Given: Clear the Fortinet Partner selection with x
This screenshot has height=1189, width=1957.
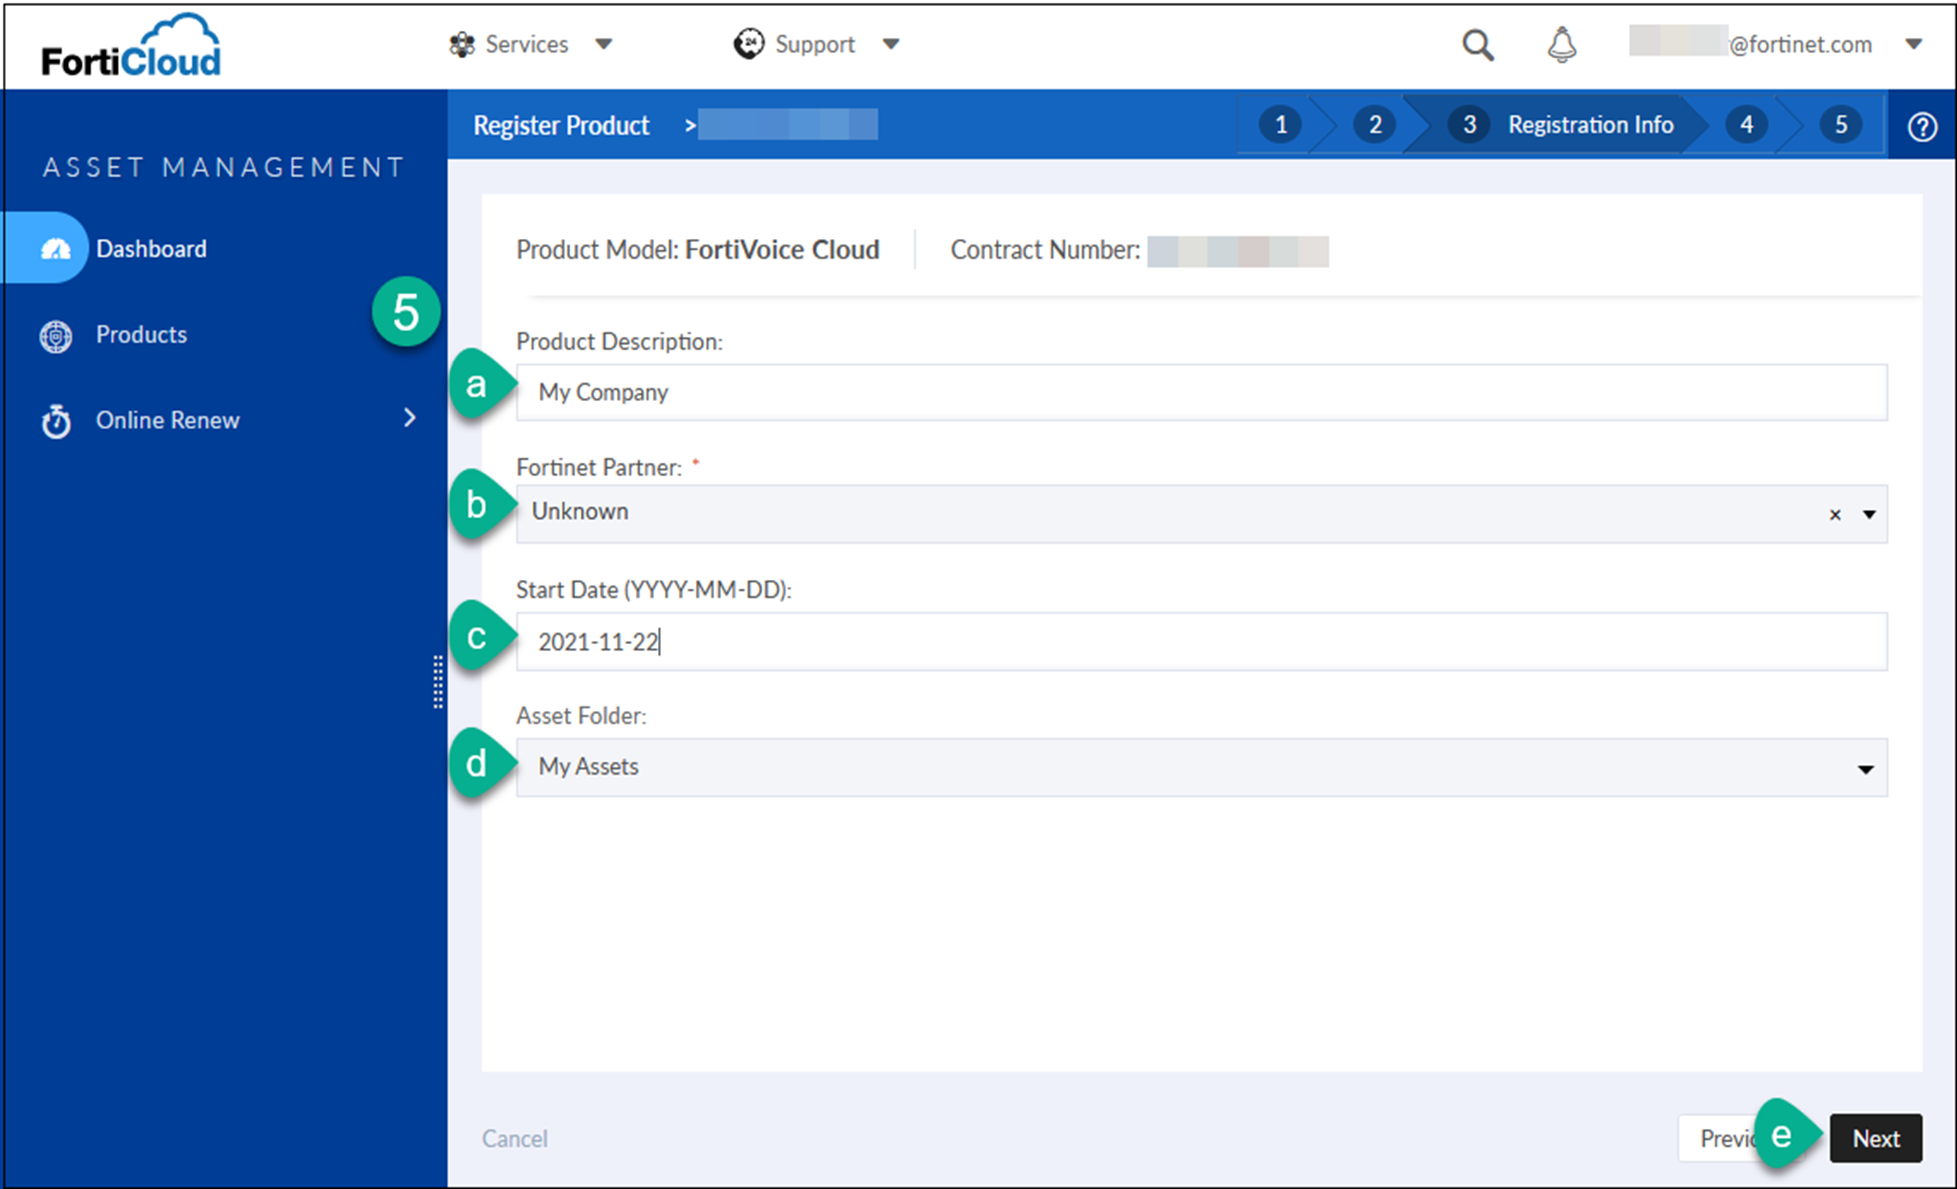Looking at the screenshot, I should (x=1835, y=514).
